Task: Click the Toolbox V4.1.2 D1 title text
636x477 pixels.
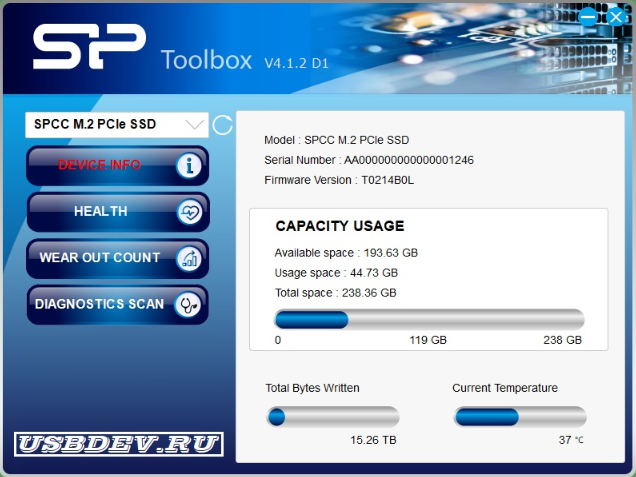Action: click(245, 60)
